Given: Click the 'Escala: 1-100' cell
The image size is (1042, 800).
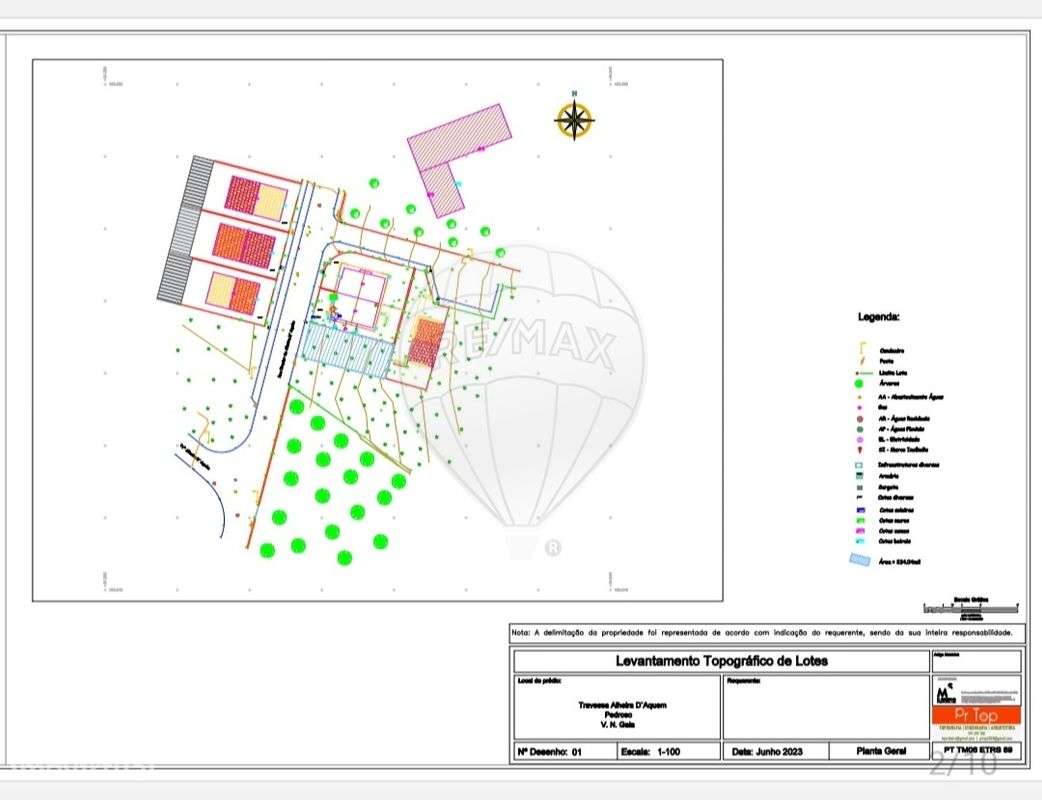Looking at the screenshot, I should tap(669, 751).
